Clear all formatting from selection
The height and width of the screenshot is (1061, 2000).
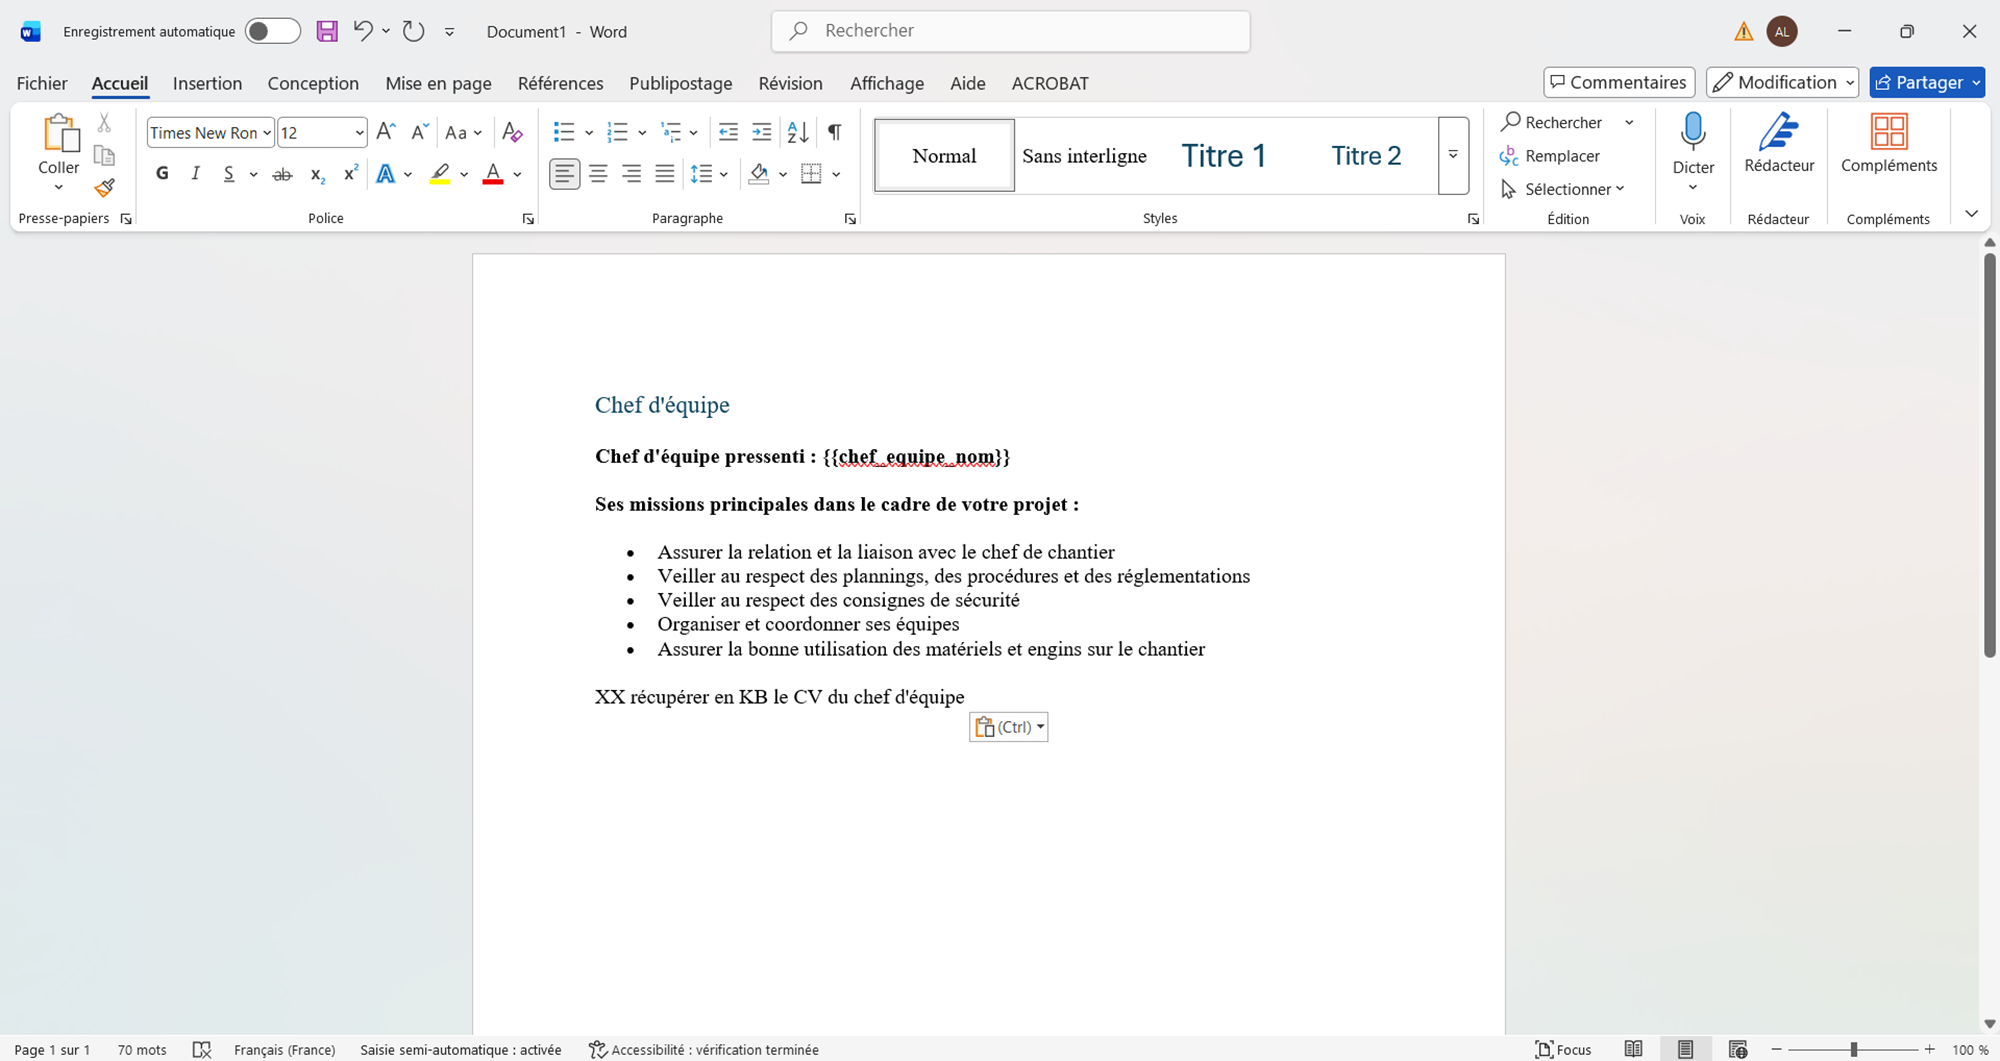pos(512,132)
